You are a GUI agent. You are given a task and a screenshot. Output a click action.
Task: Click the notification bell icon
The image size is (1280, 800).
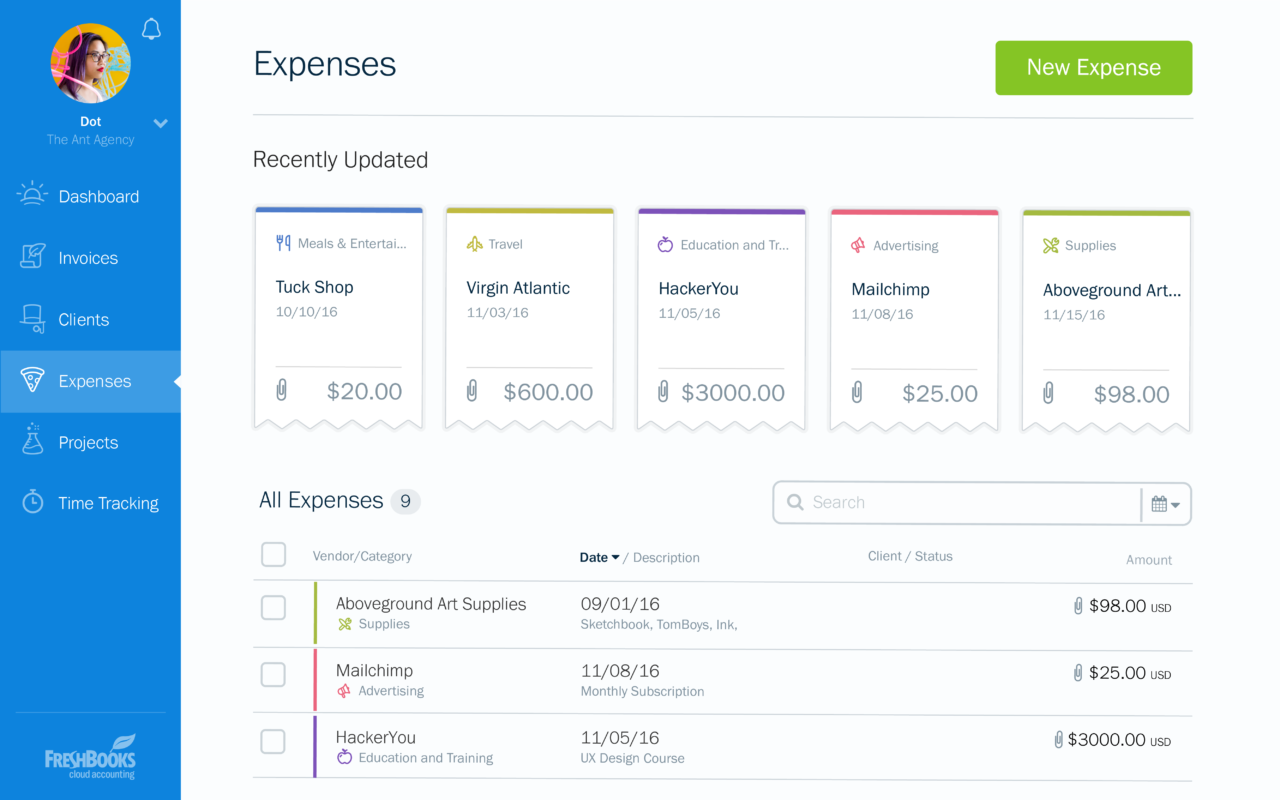[x=151, y=29]
